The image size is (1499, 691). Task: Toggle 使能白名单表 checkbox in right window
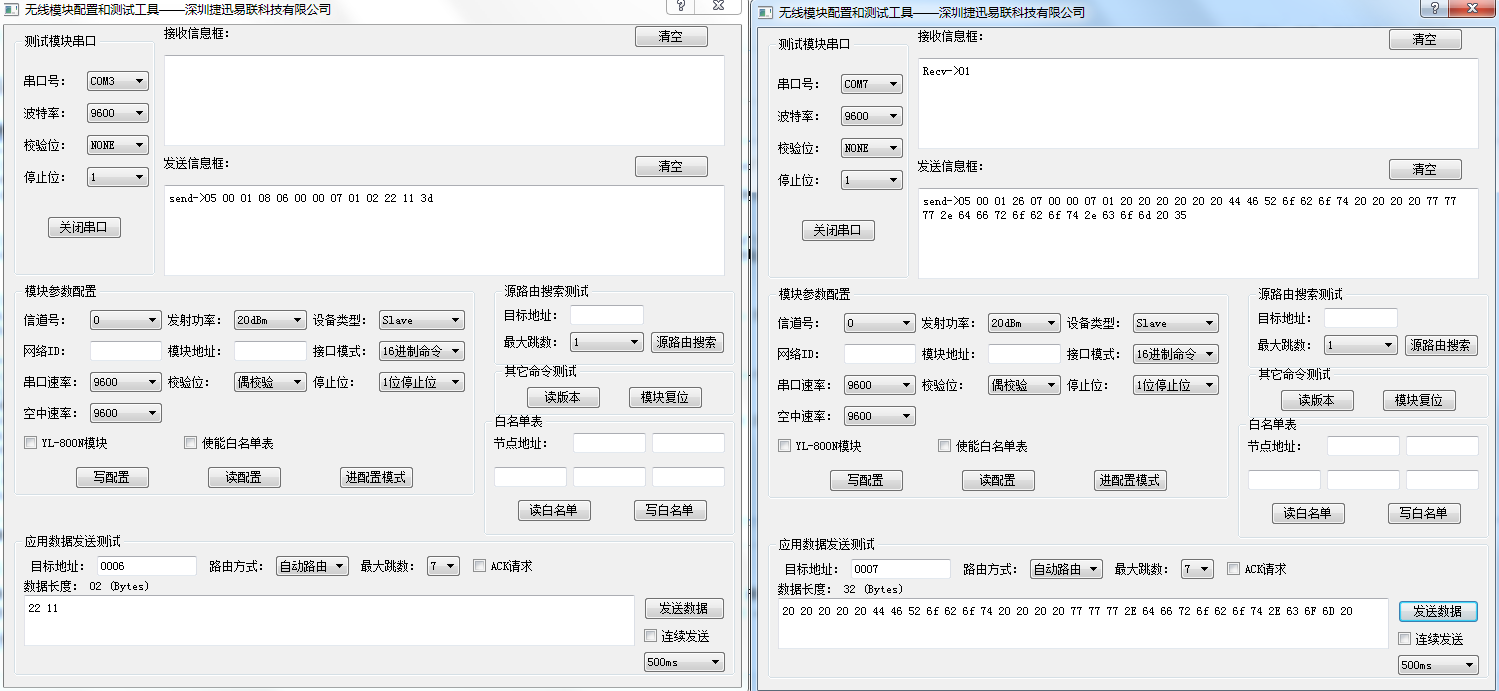(x=944, y=446)
